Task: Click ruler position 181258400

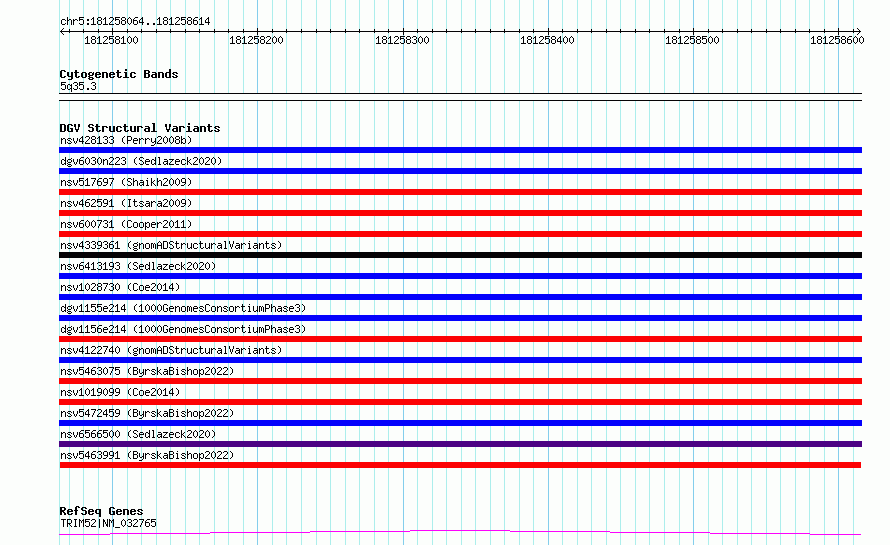Action: coord(547,40)
